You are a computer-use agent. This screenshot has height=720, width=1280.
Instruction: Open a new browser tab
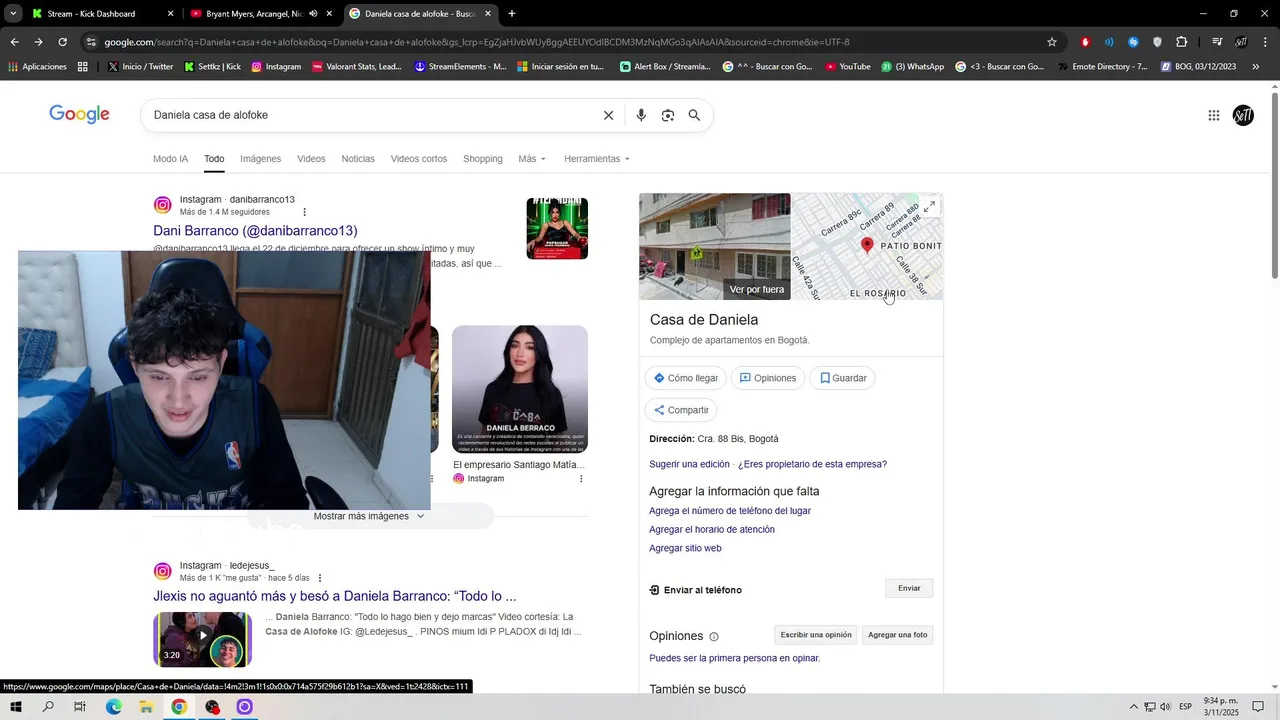coord(512,14)
